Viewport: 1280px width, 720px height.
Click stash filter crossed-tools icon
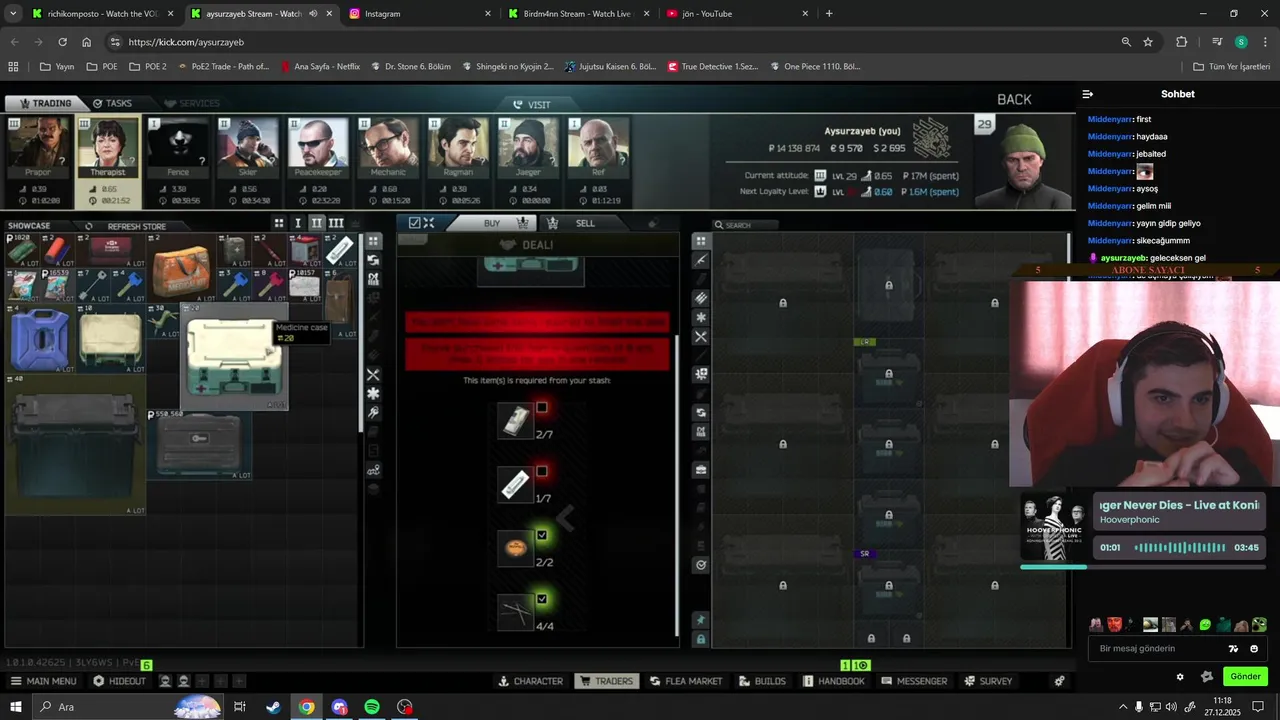click(x=701, y=337)
